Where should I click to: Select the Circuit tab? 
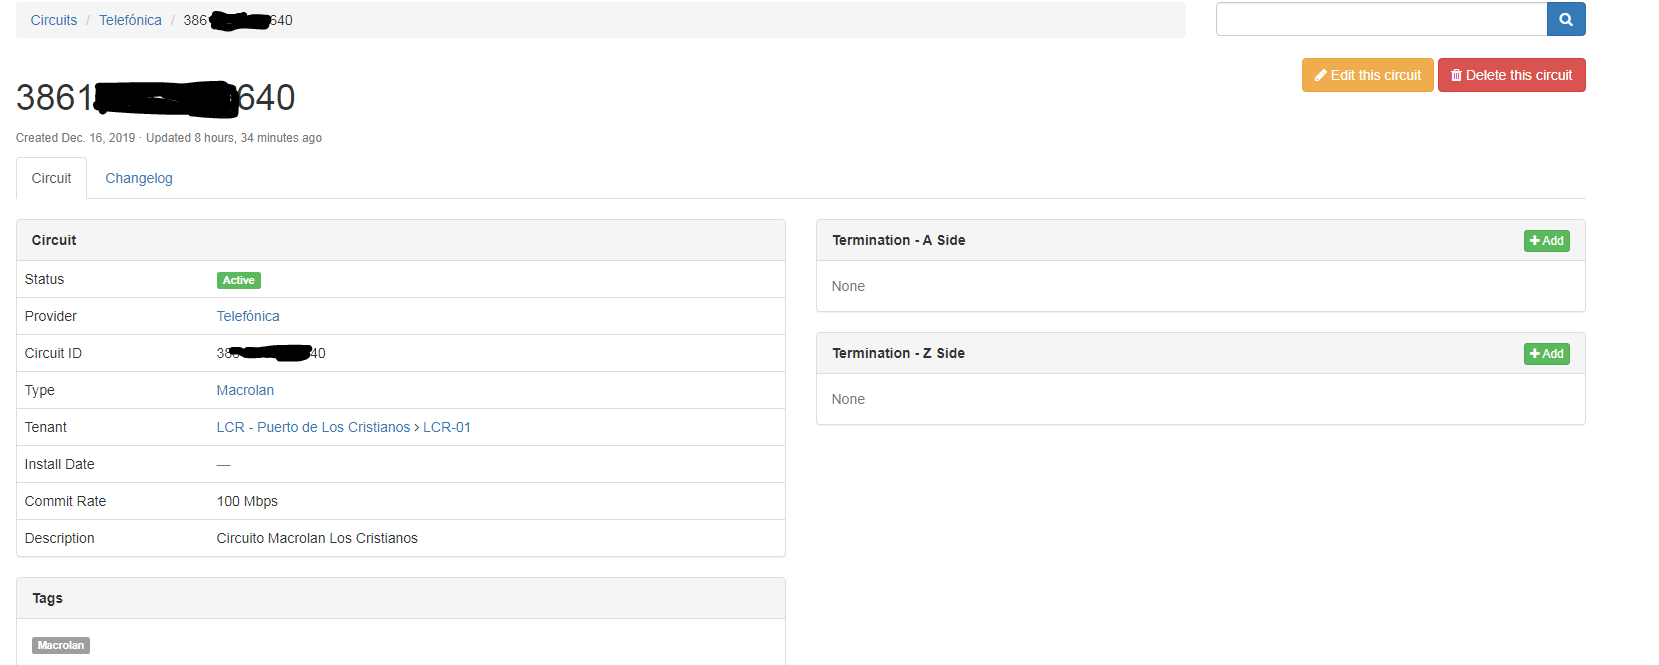[51, 178]
